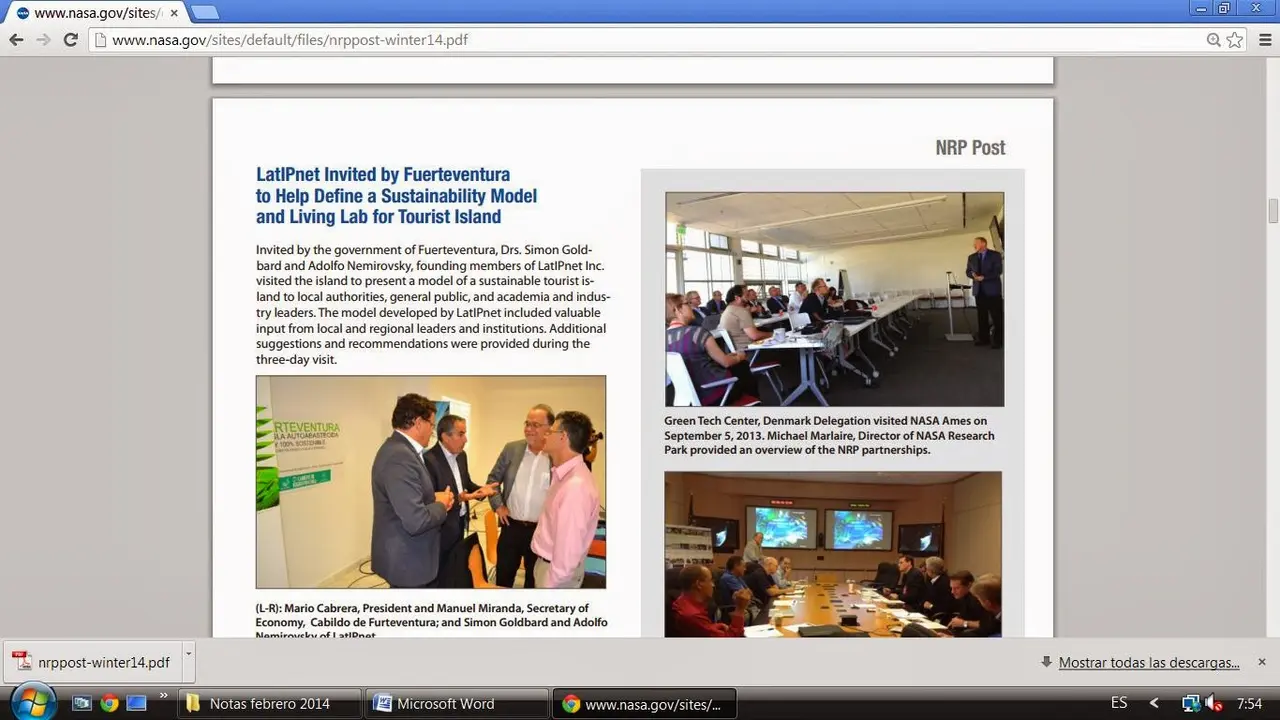Click the browser back arrow
The image size is (1280, 720).
(x=16, y=40)
